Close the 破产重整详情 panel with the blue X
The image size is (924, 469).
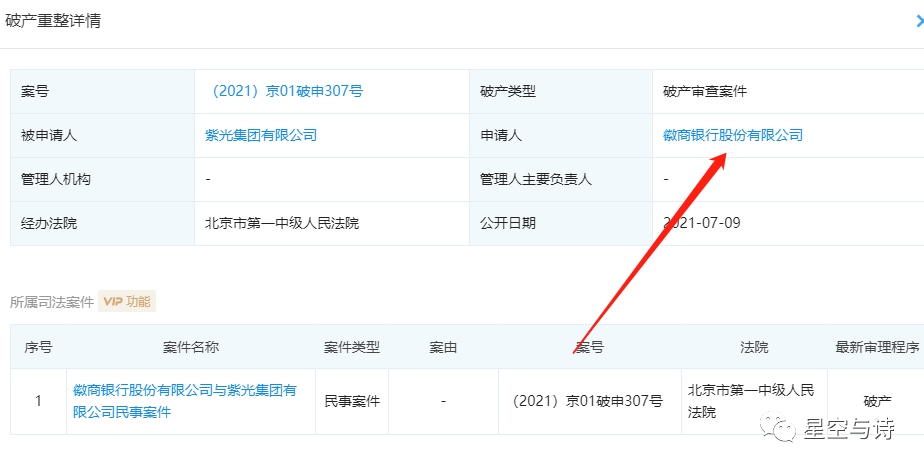click(x=919, y=21)
